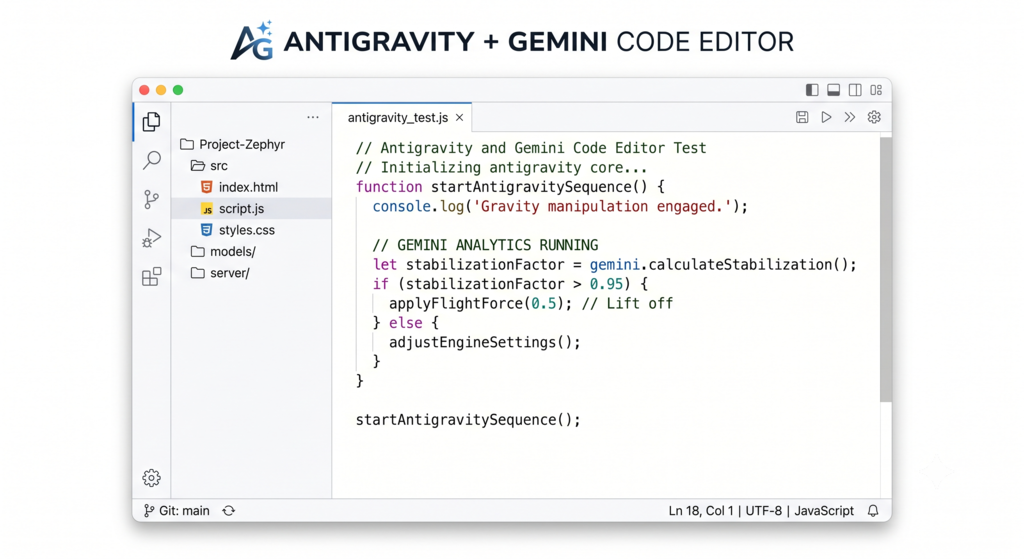Open editor settings gear in tab bar
This screenshot has height=559, width=1024.
tap(874, 117)
